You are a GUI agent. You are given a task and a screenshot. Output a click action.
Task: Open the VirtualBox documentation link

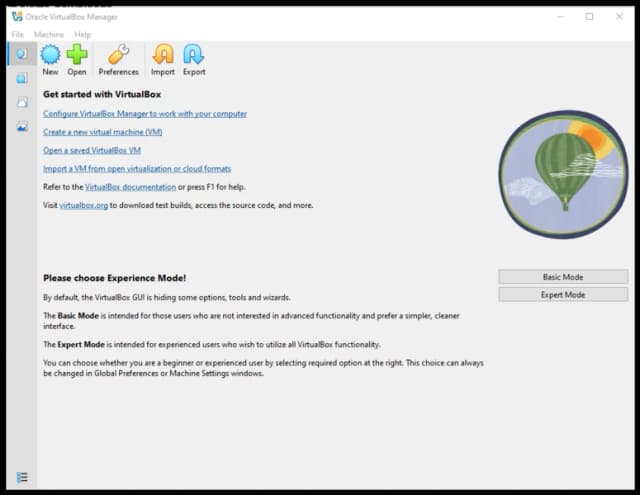(130, 187)
